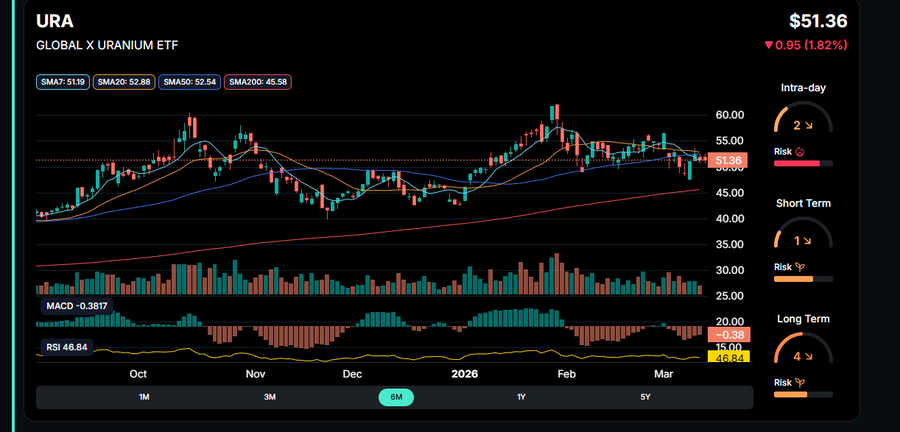Click the red Intra-day risk bar
This screenshot has height=432, width=900.
[803, 164]
